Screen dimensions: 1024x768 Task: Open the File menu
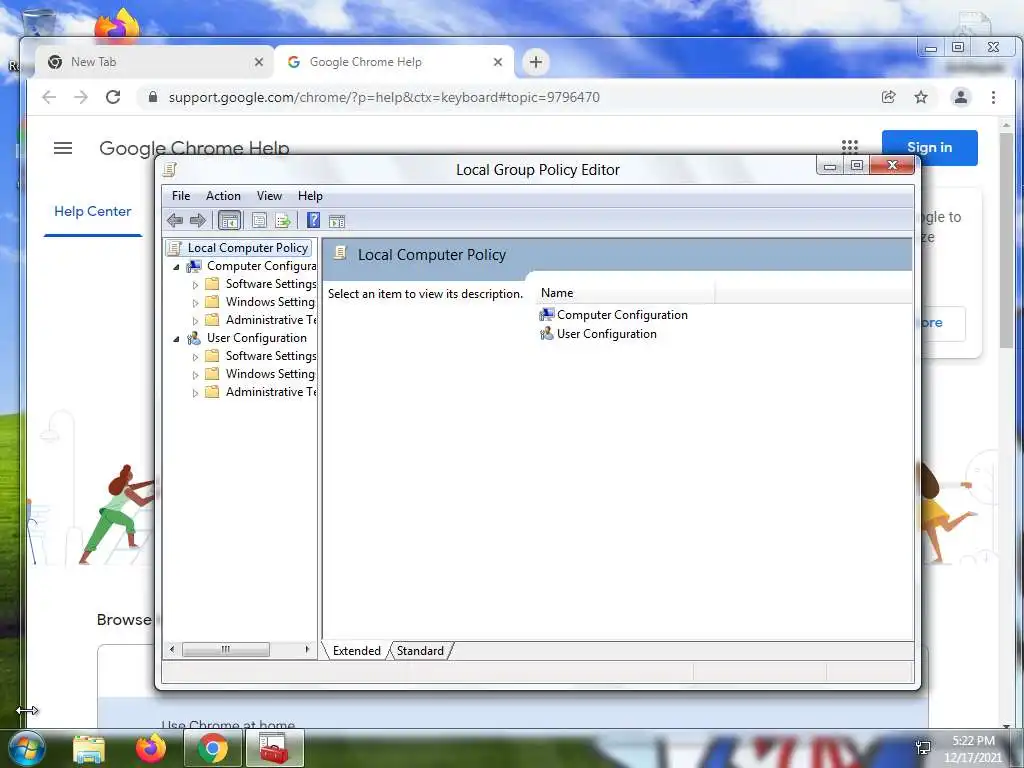click(181, 196)
